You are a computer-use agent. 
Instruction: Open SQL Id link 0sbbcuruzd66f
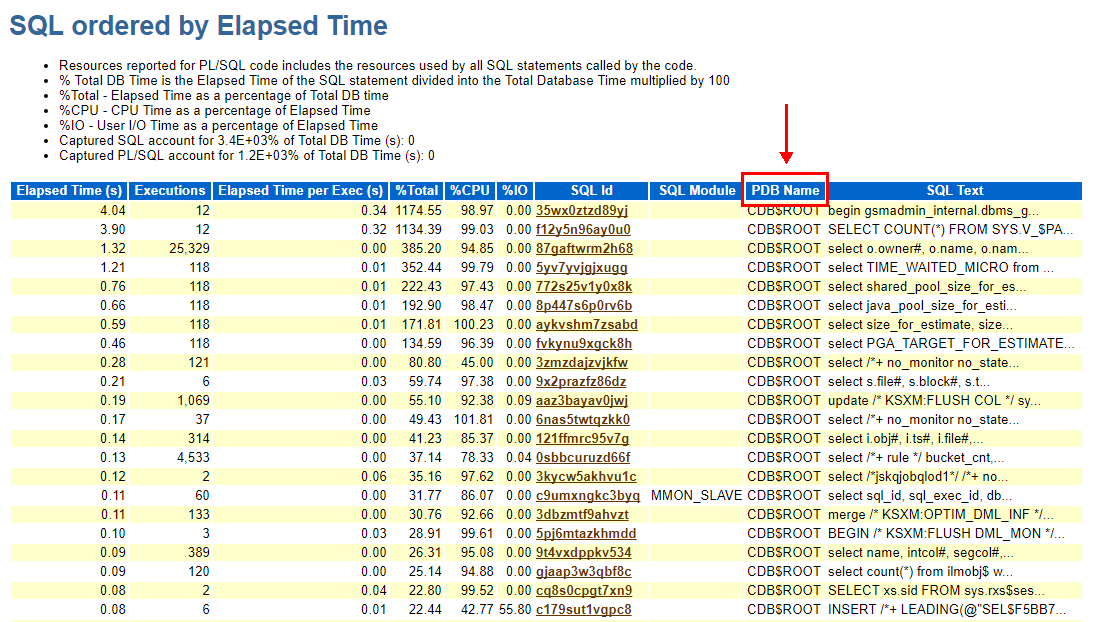pos(583,457)
